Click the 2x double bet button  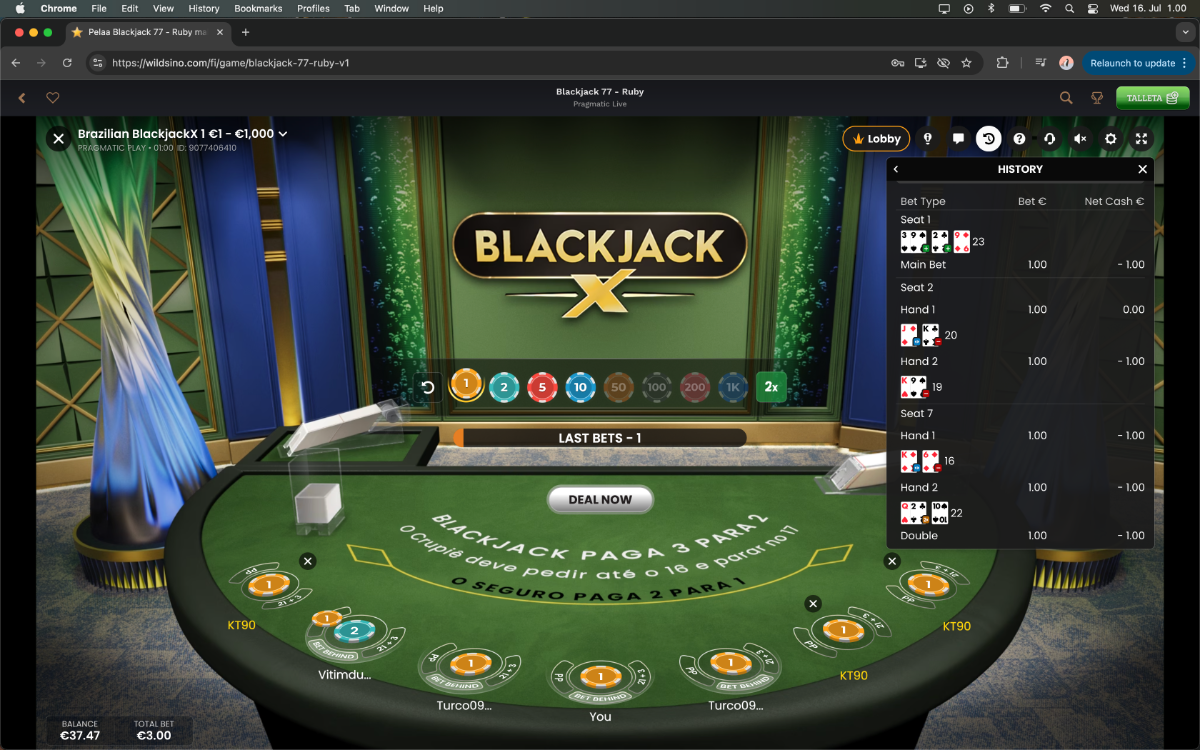tap(771, 387)
